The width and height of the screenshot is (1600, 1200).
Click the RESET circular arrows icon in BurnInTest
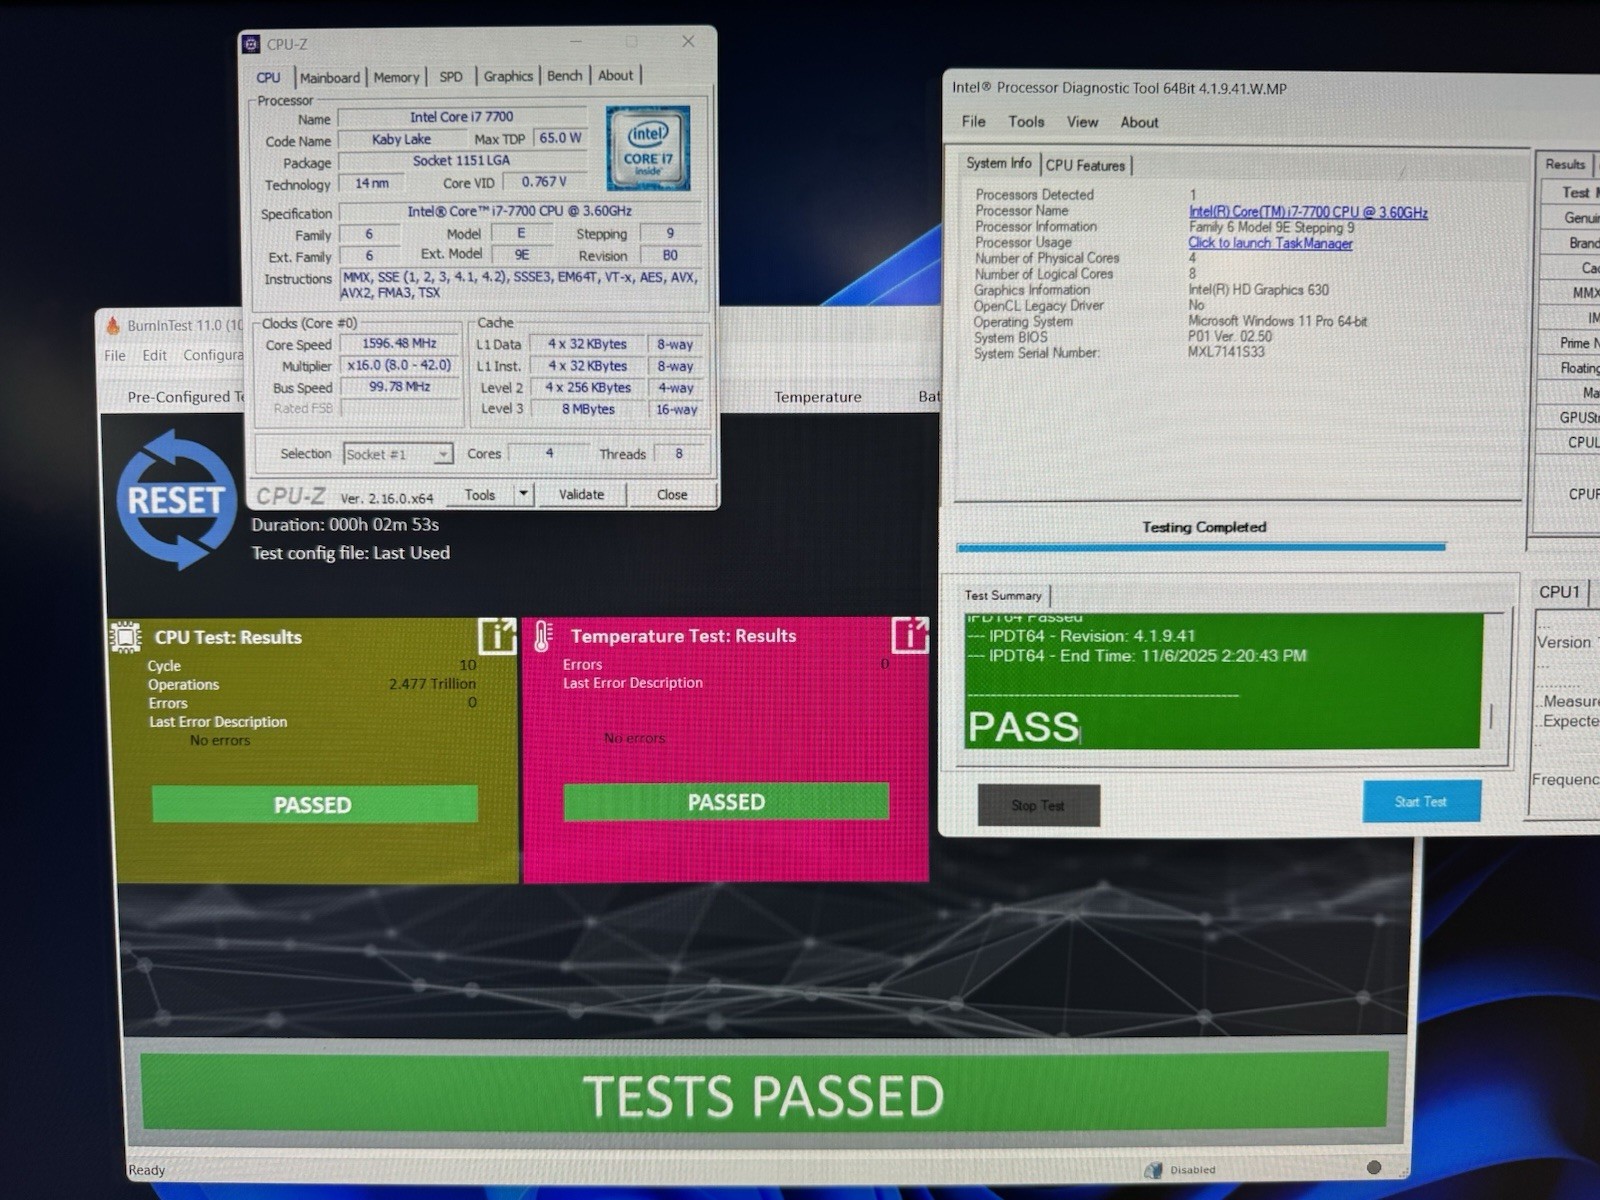point(176,499)
